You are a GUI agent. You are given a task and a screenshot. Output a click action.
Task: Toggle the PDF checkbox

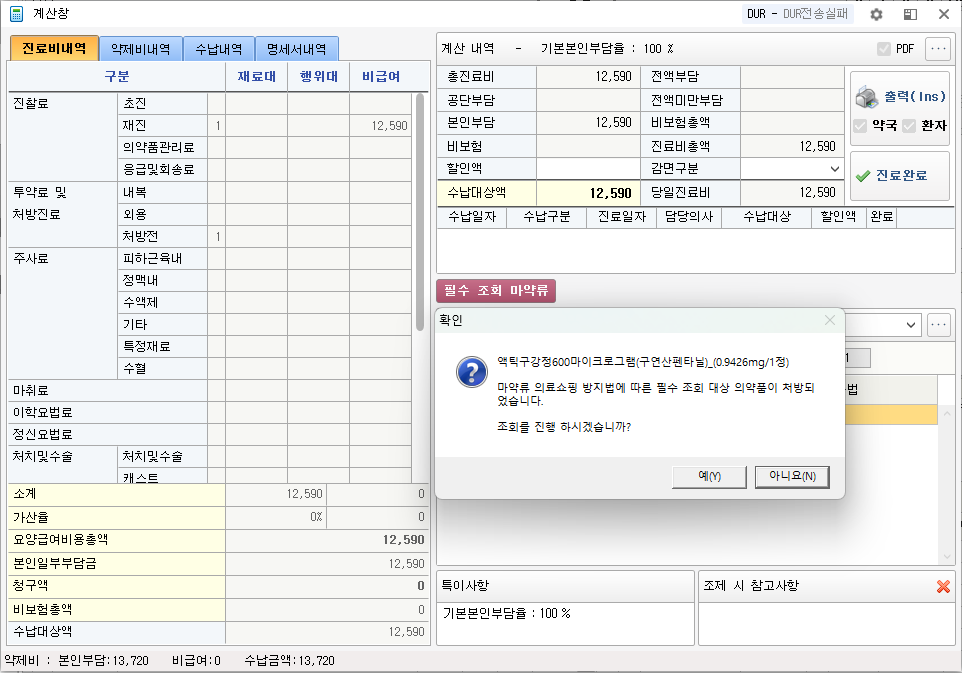tap(884, 49)
